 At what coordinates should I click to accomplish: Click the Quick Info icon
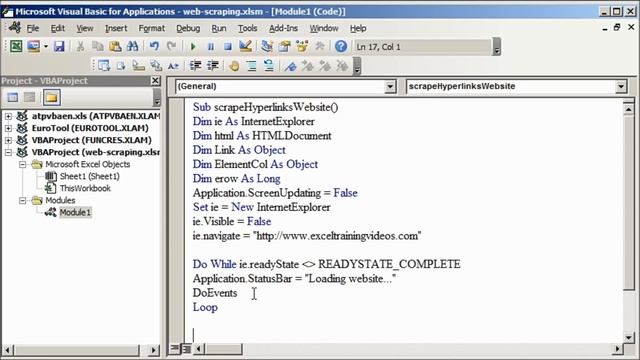point(138,65)
